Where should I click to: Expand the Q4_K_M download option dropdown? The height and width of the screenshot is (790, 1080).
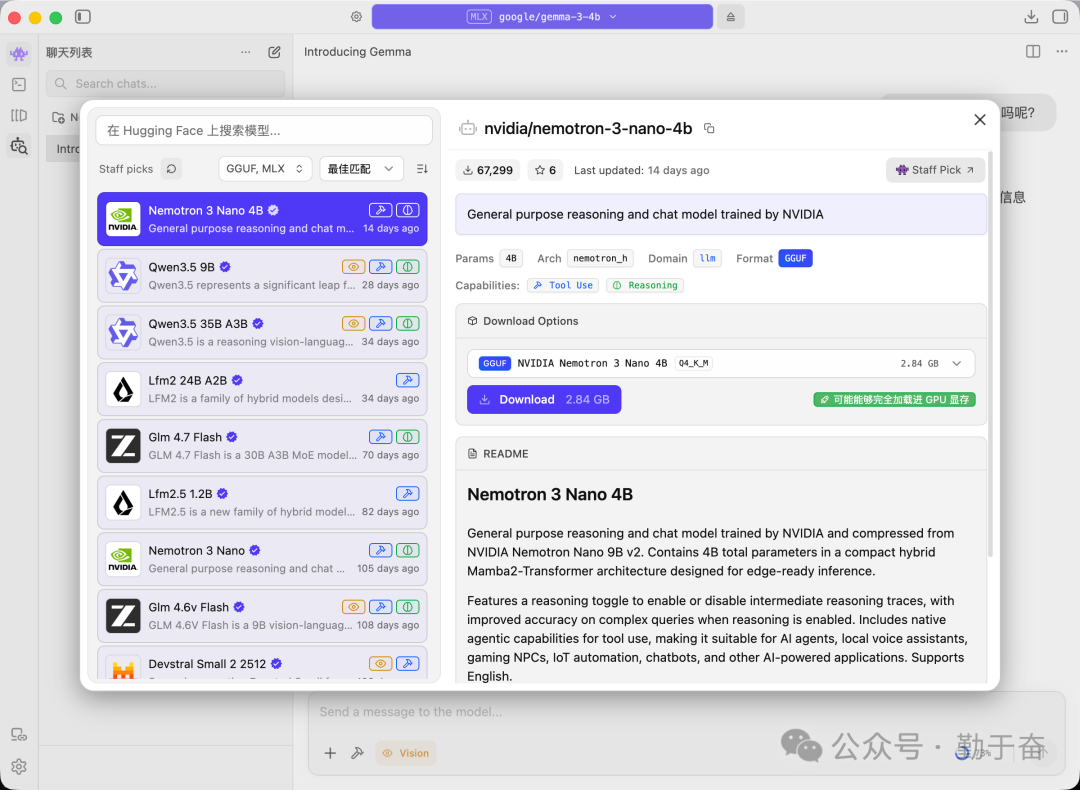pyautogui.click(x=720, y=364)
